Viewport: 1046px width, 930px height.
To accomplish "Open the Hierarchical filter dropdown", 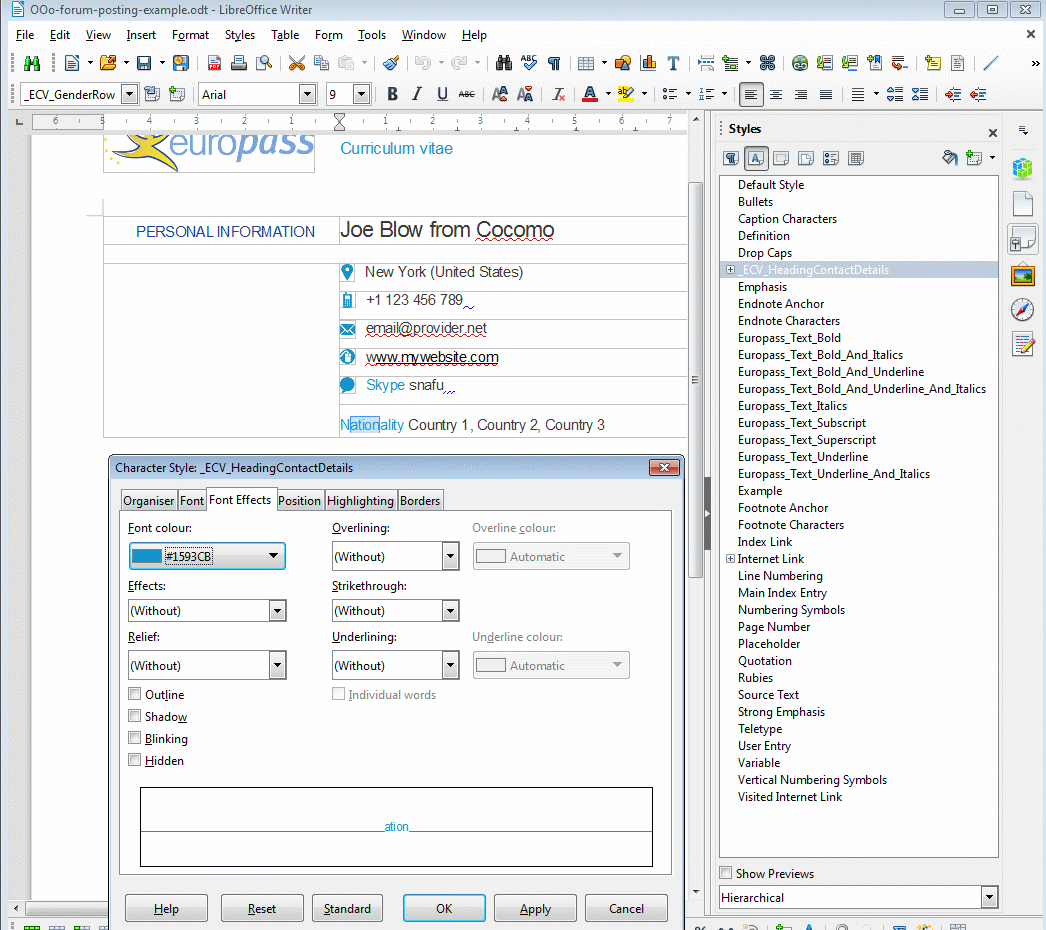I will 989,897.
